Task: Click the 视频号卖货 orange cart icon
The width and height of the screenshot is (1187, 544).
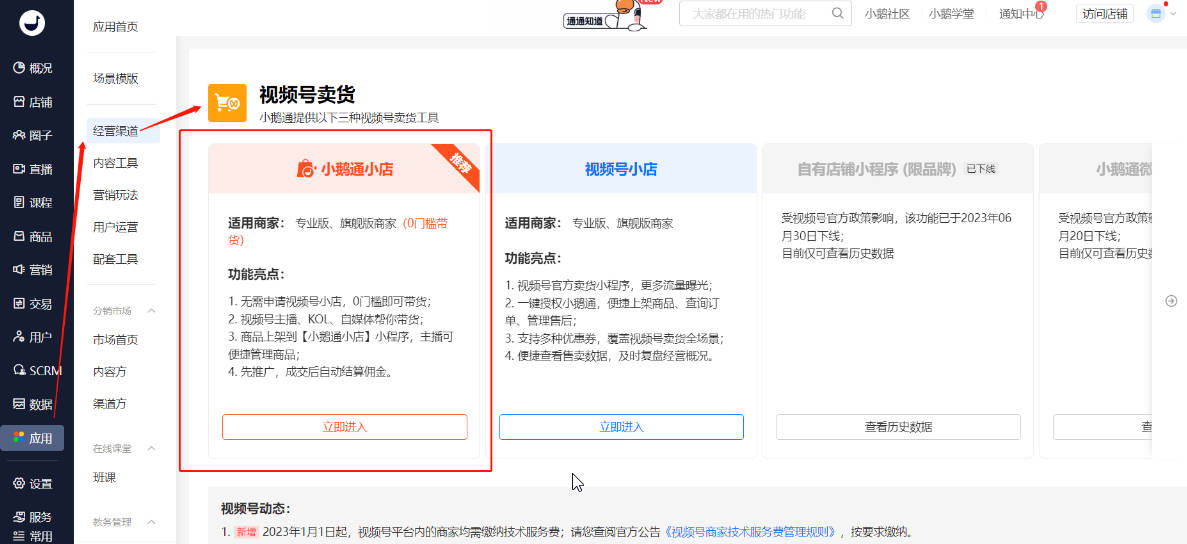Action: click(227, 103)
